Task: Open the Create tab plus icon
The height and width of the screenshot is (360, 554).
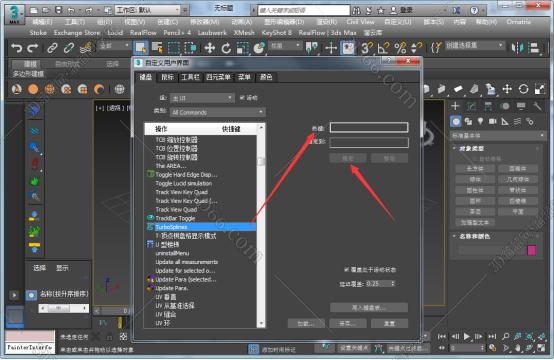Action: pyautogui.click(x=455, y=106)
